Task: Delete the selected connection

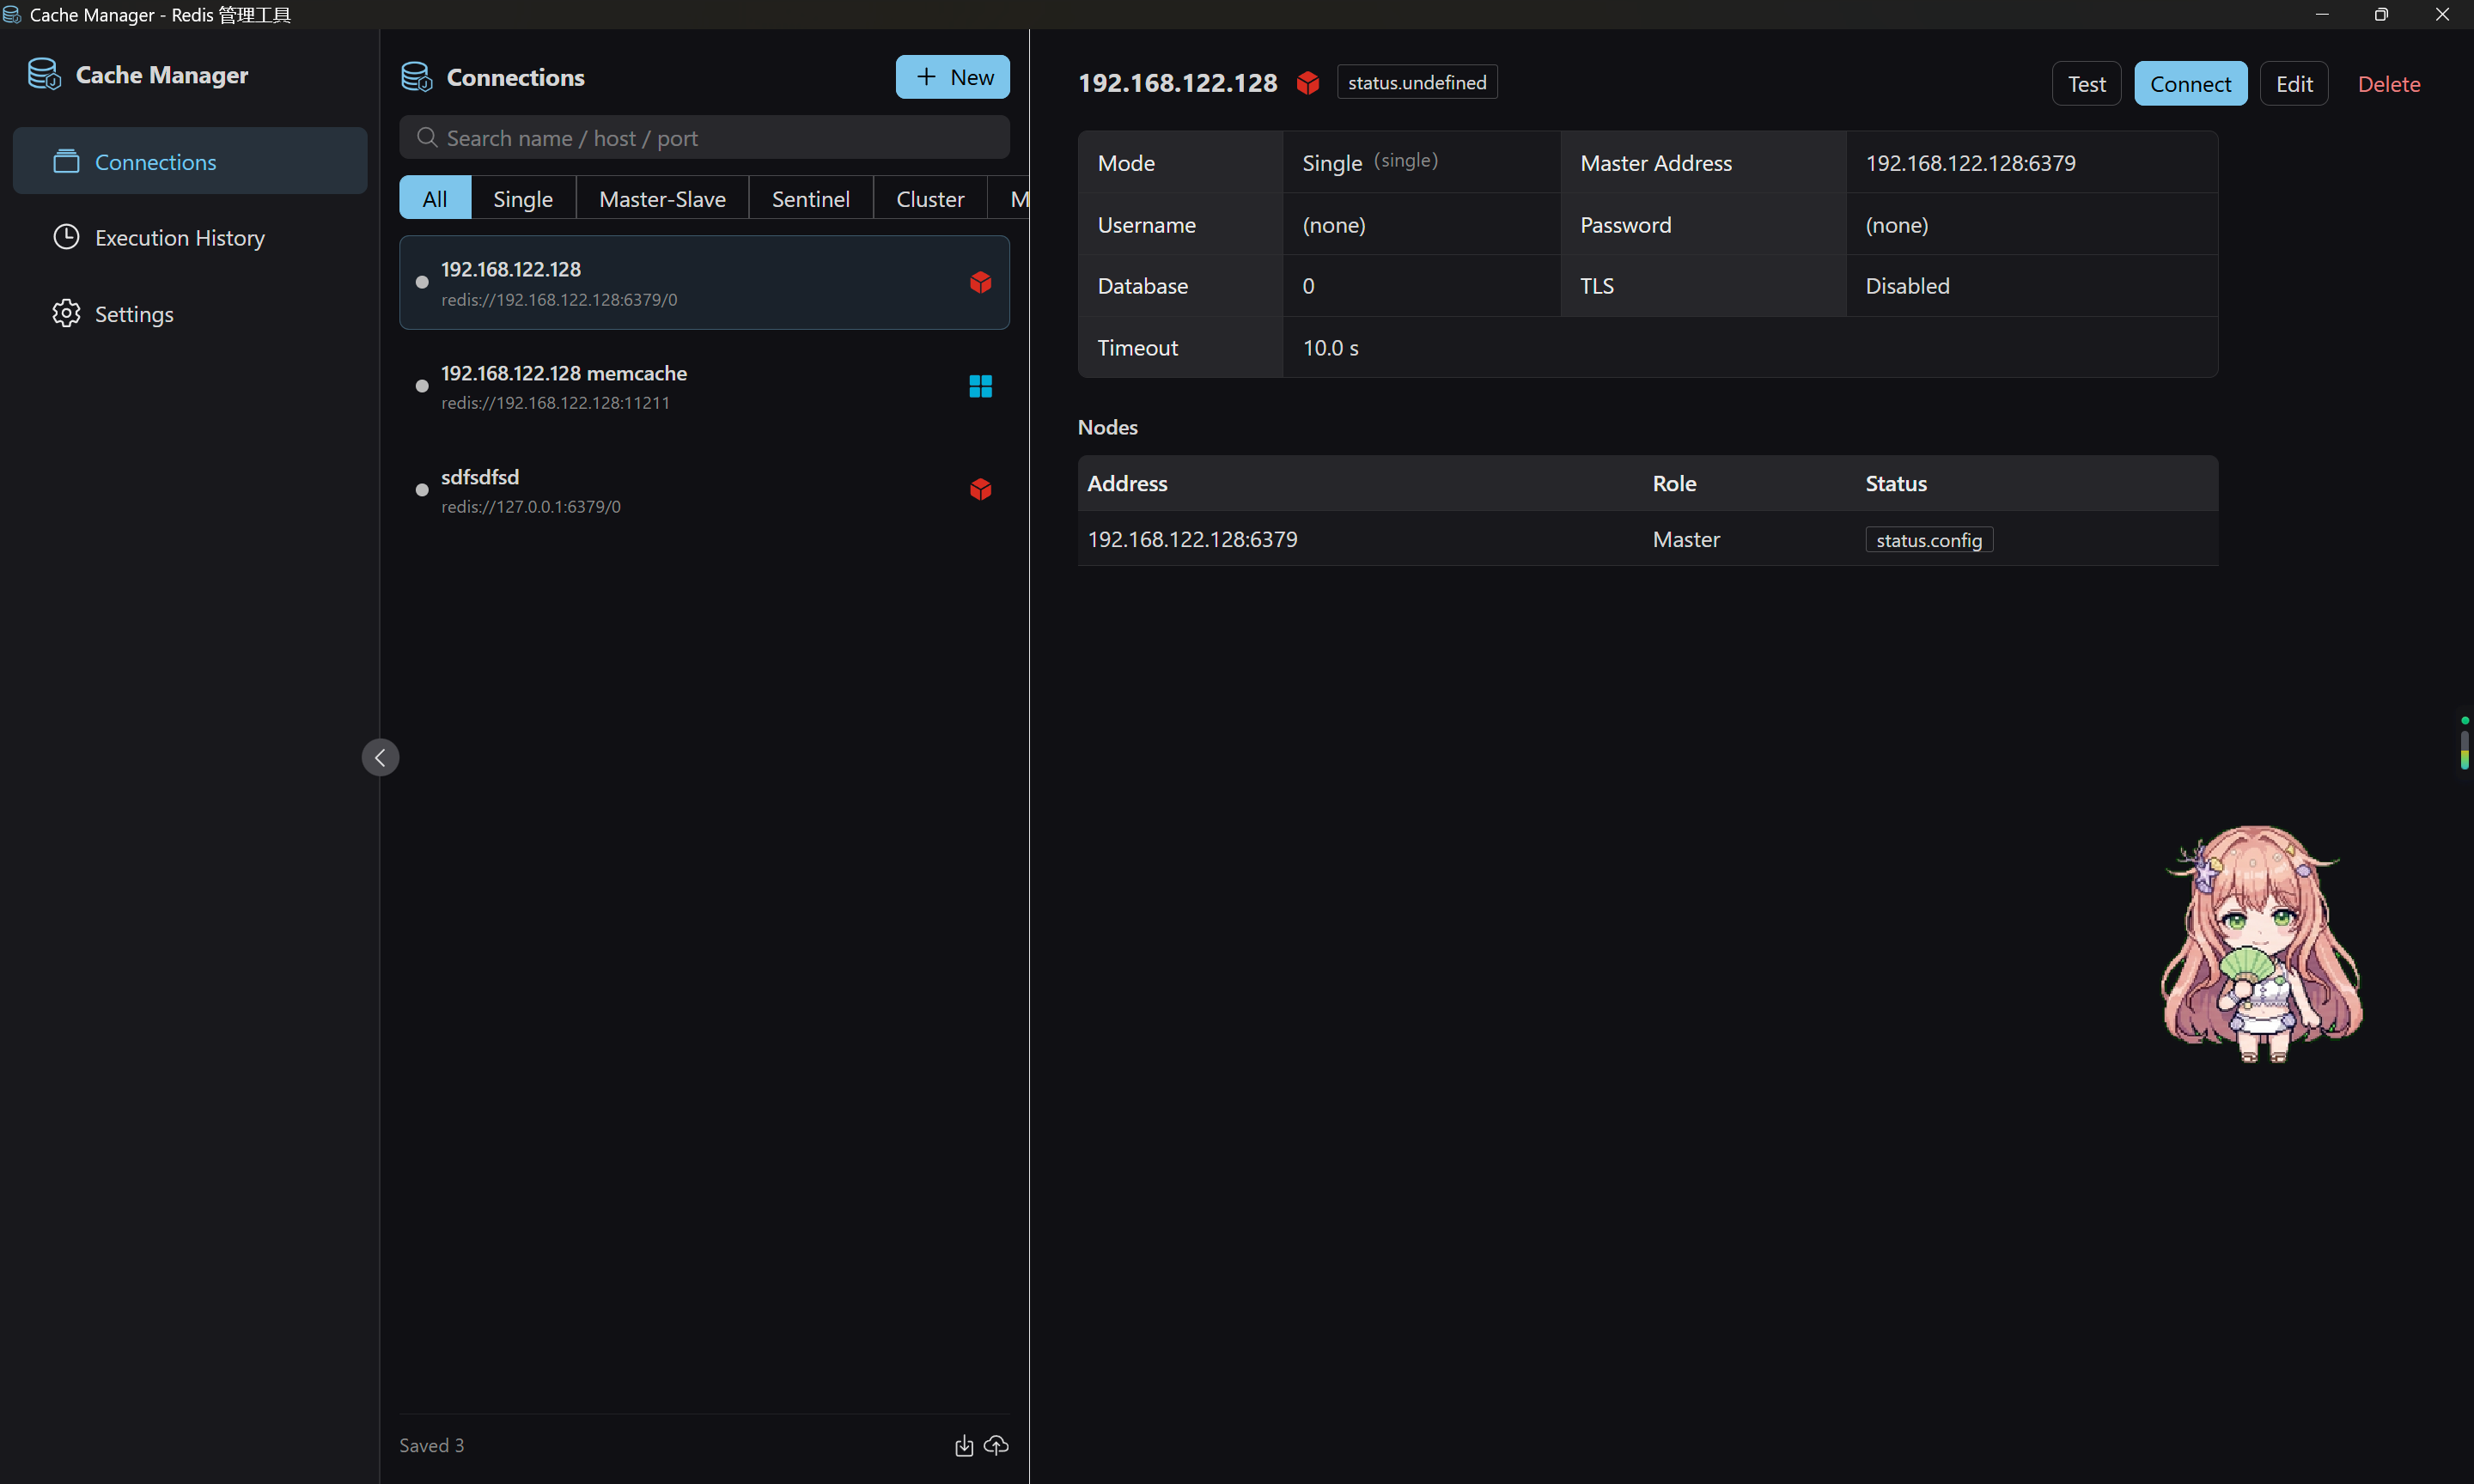Action: coord(2389,84)
